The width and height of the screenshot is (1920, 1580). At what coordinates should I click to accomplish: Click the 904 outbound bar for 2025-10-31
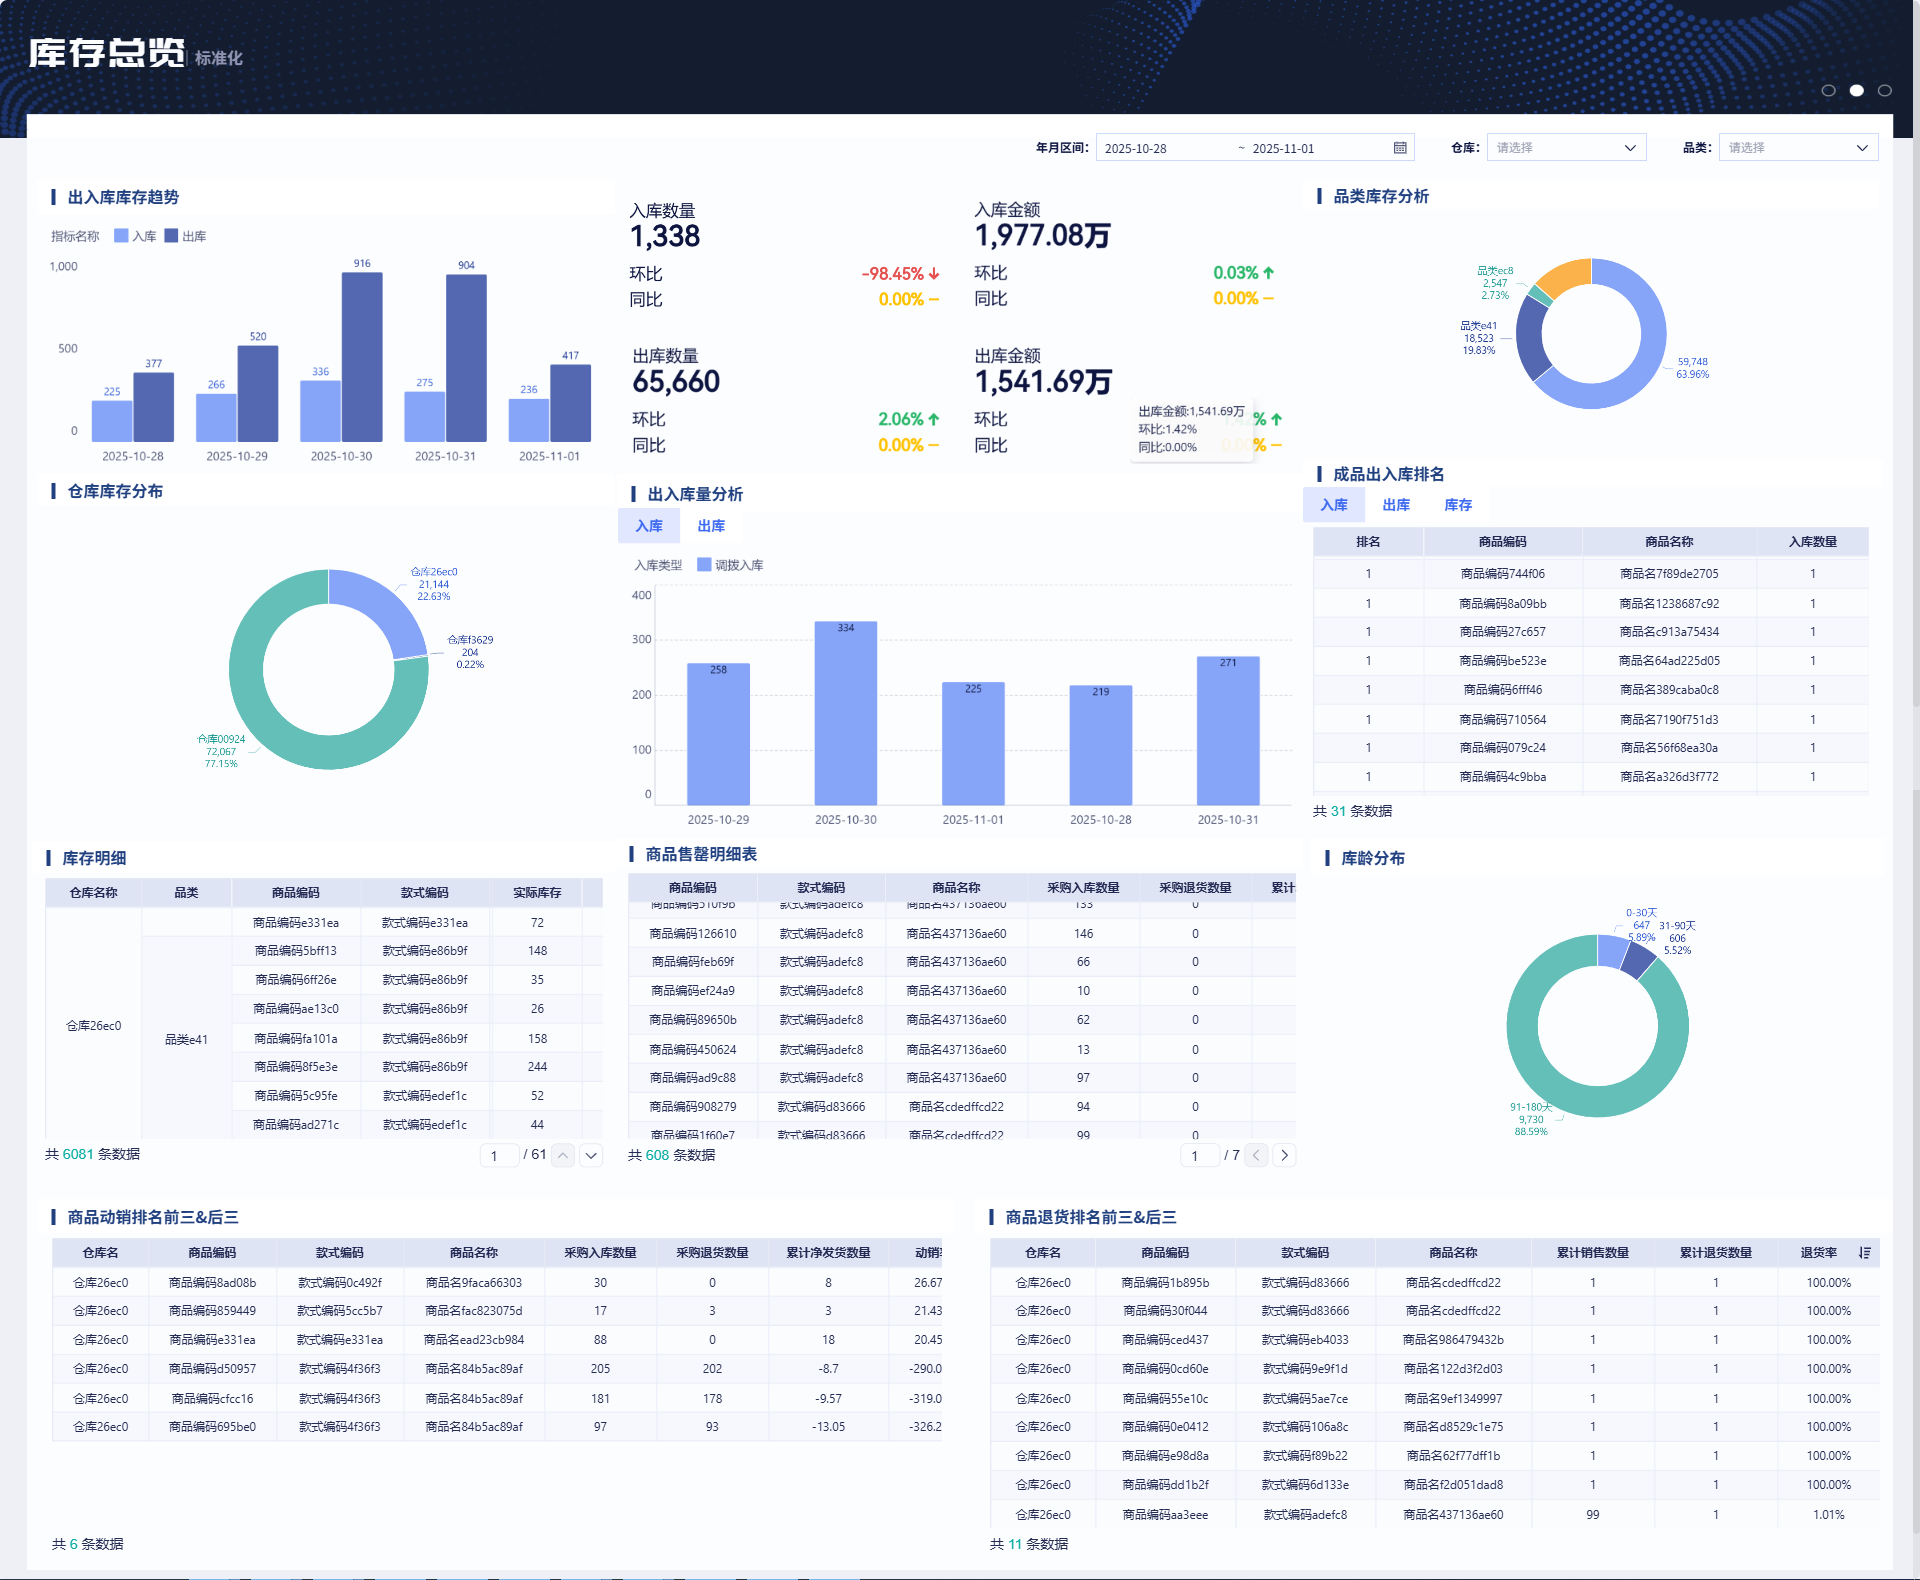pos(466,358)
